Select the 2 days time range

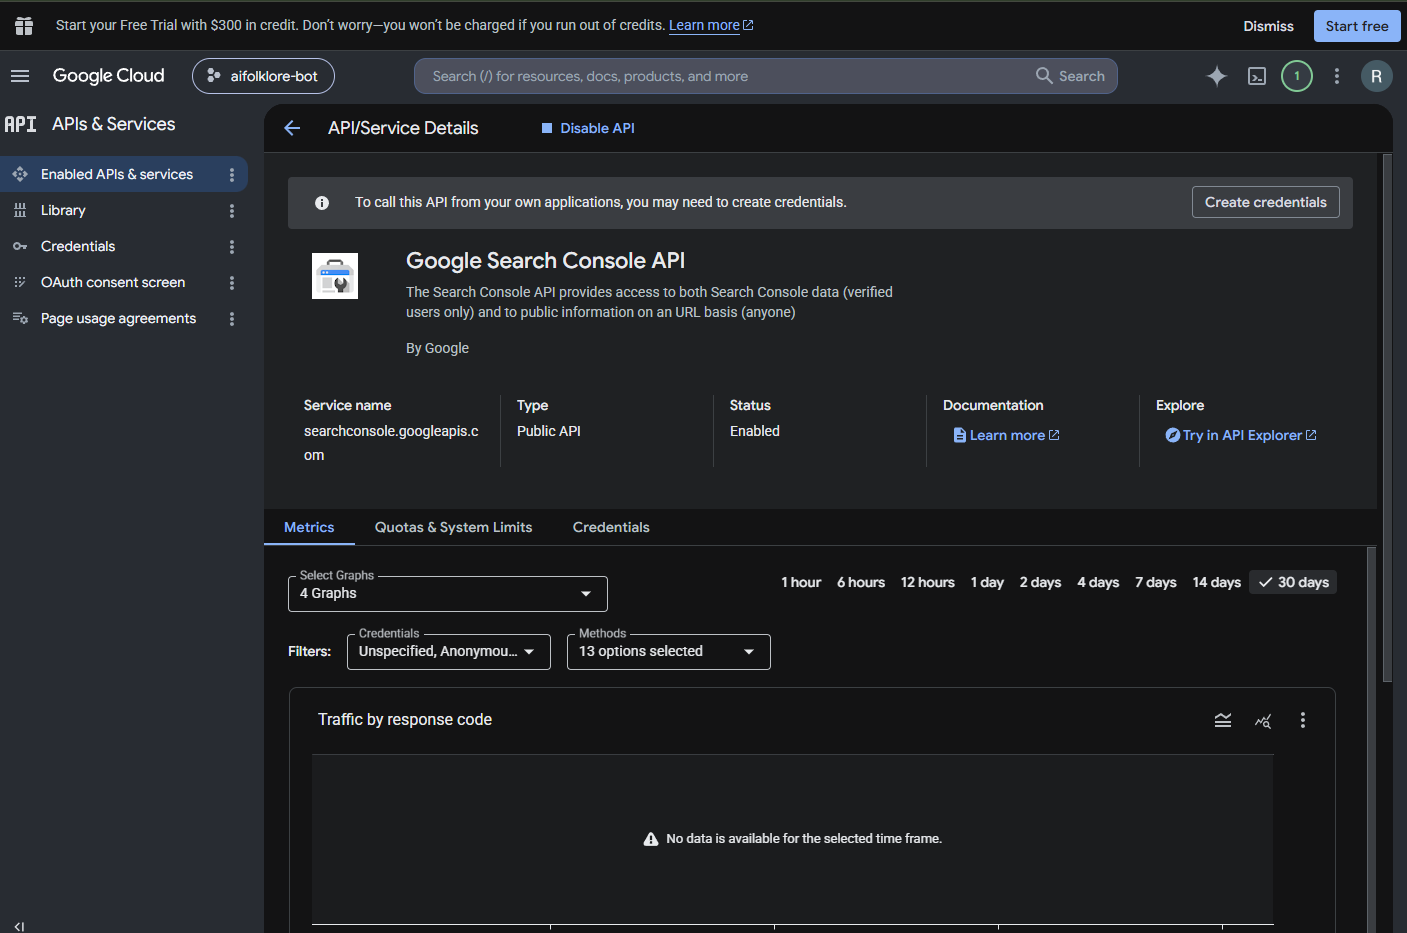point(1040,582)
